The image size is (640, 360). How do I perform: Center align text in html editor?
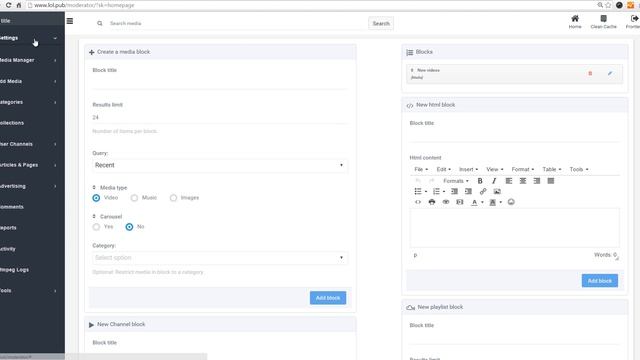(522, 181)
